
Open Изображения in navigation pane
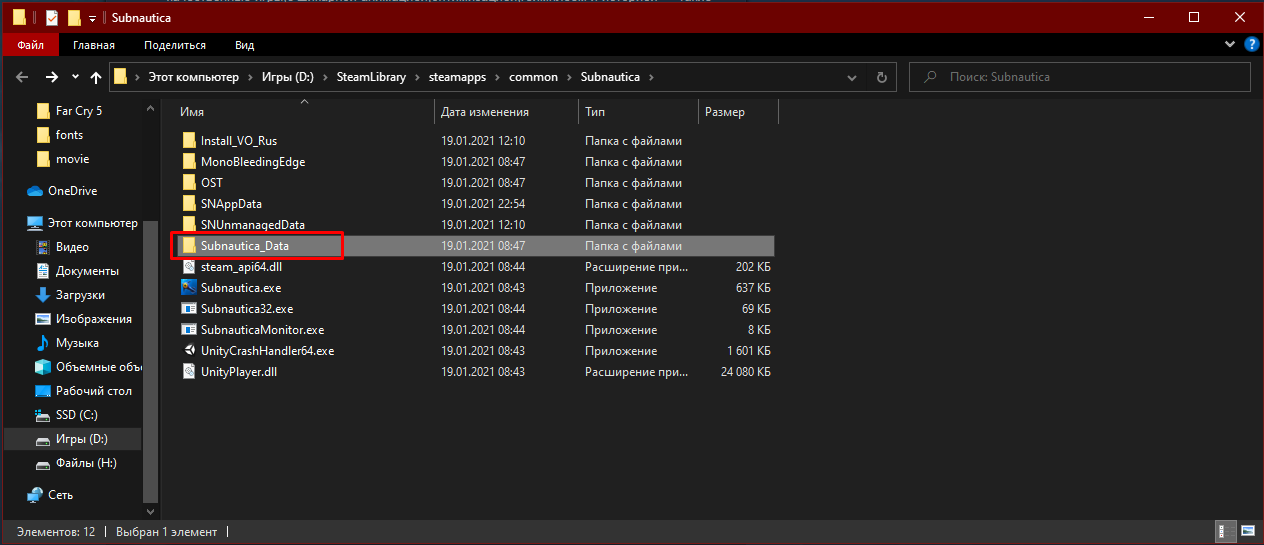point(94,319)
